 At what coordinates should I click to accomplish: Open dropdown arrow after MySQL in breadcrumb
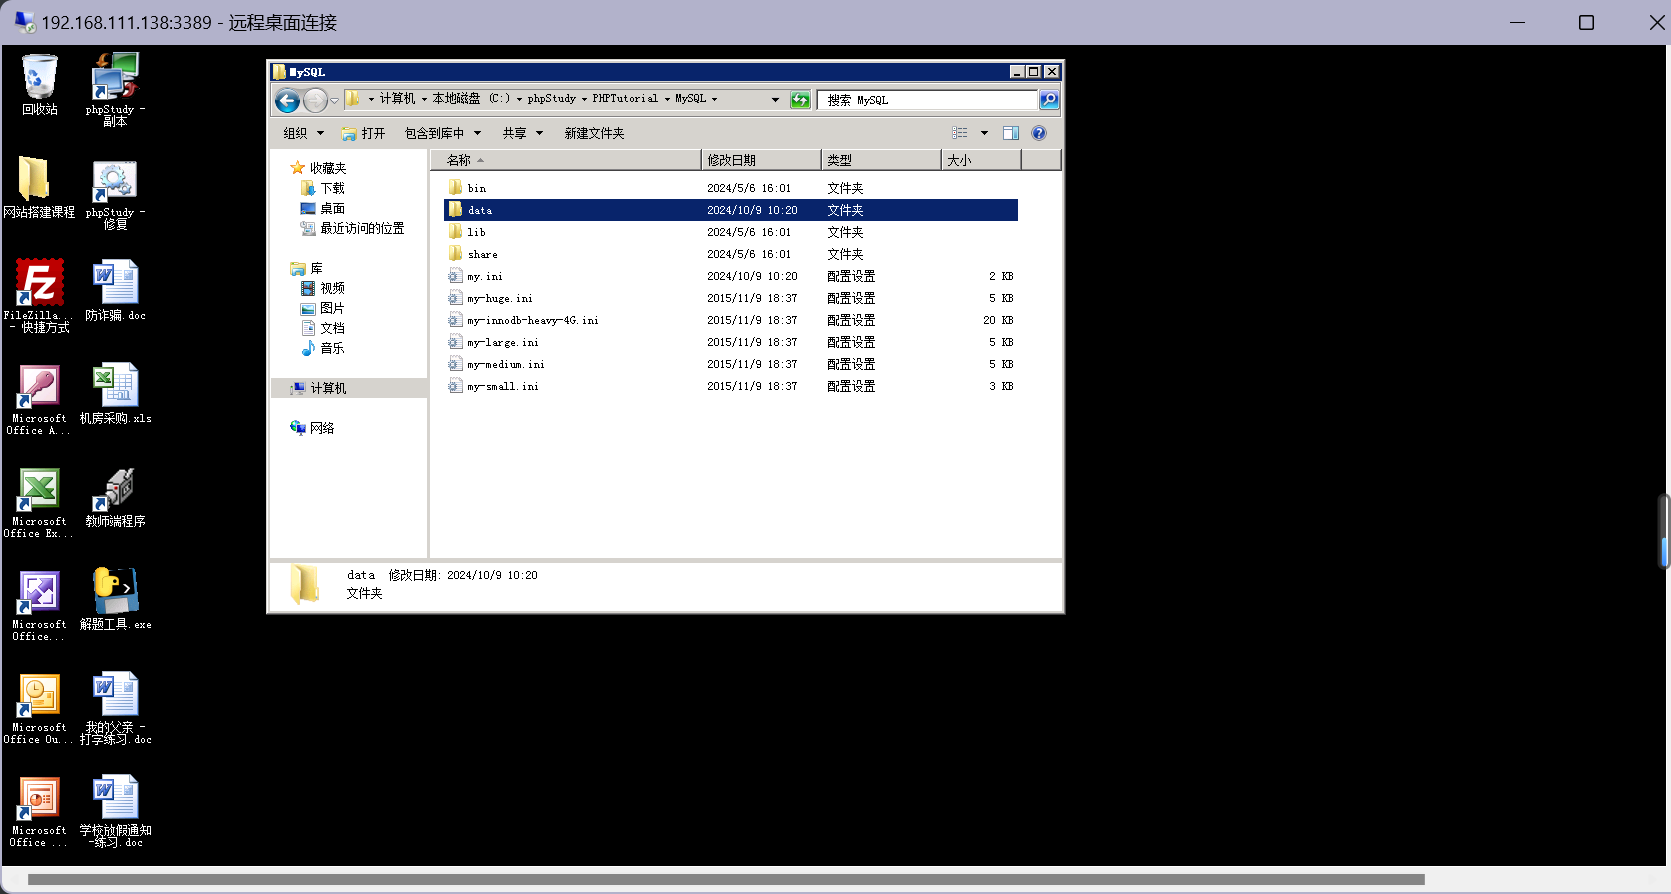[x=714, y=99]
